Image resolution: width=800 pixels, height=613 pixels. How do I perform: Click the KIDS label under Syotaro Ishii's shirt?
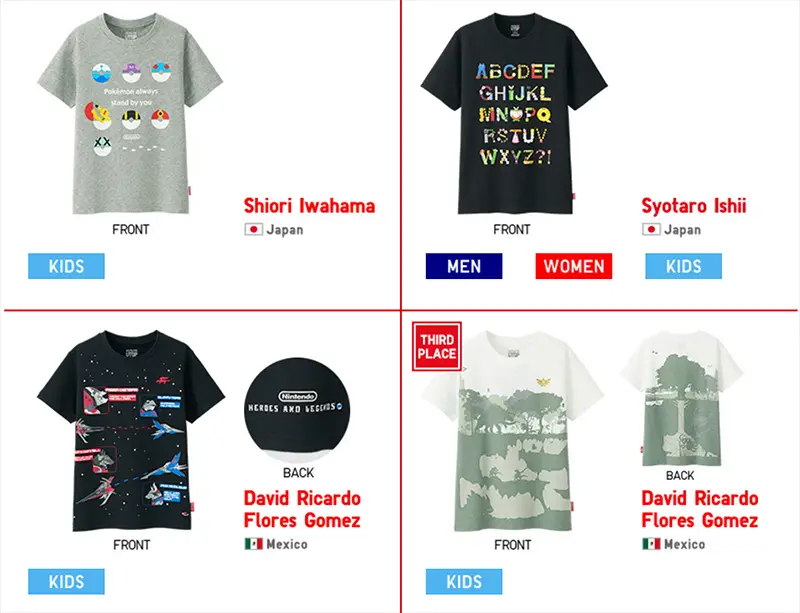[x=683, y=266]
